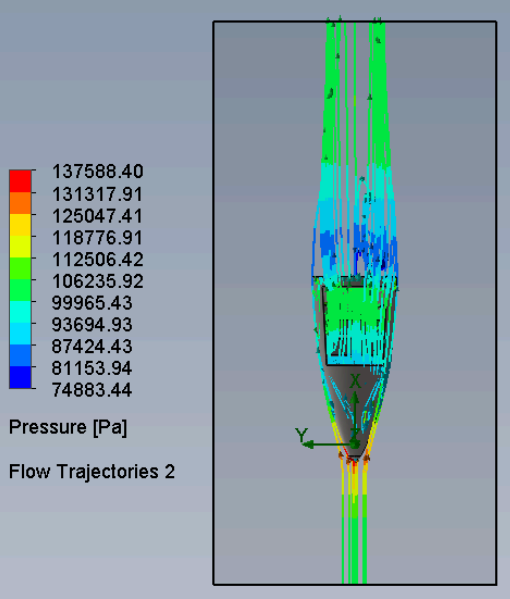Click the yellow band of color legend
Screen dimensions: 510x599
(x=20, y=225)
